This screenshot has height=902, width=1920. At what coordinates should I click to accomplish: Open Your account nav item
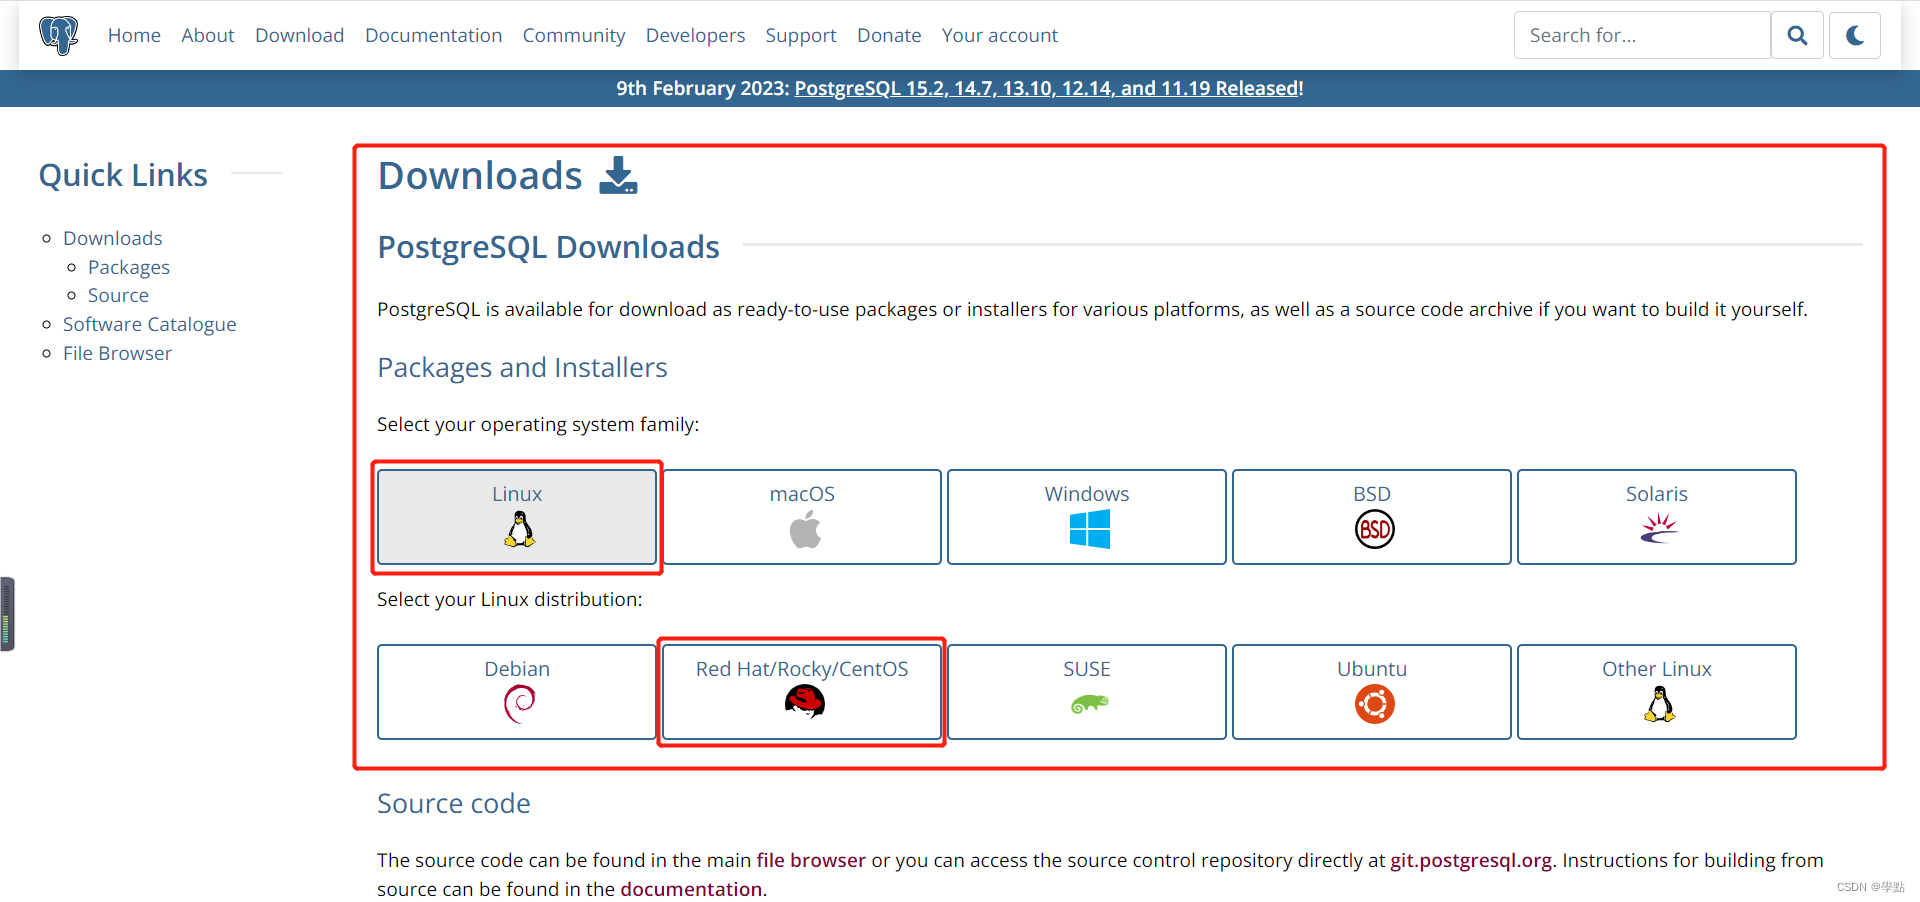(x=999, y=35)
